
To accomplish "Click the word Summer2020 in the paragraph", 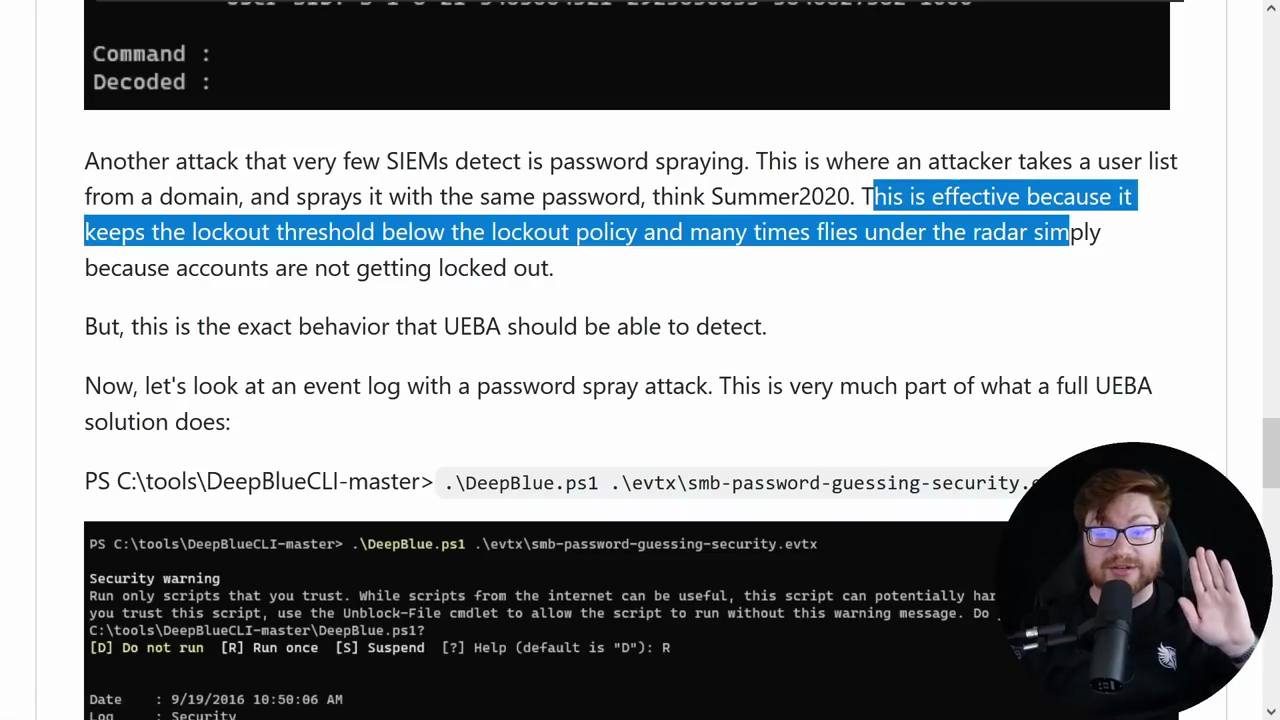I will click(782, 197).
